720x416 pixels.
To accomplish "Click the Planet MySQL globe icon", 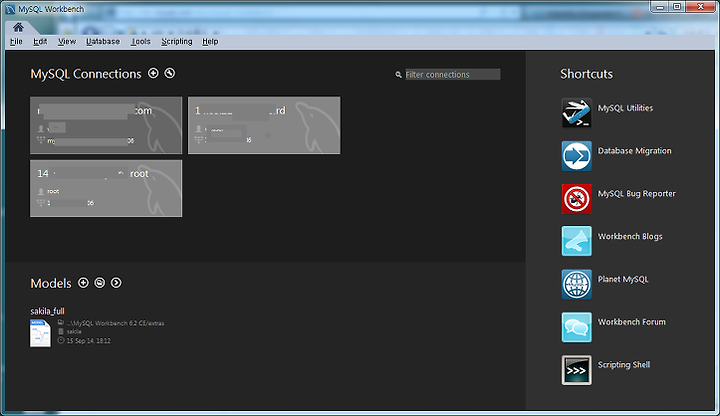I will (x=576, y=284).
